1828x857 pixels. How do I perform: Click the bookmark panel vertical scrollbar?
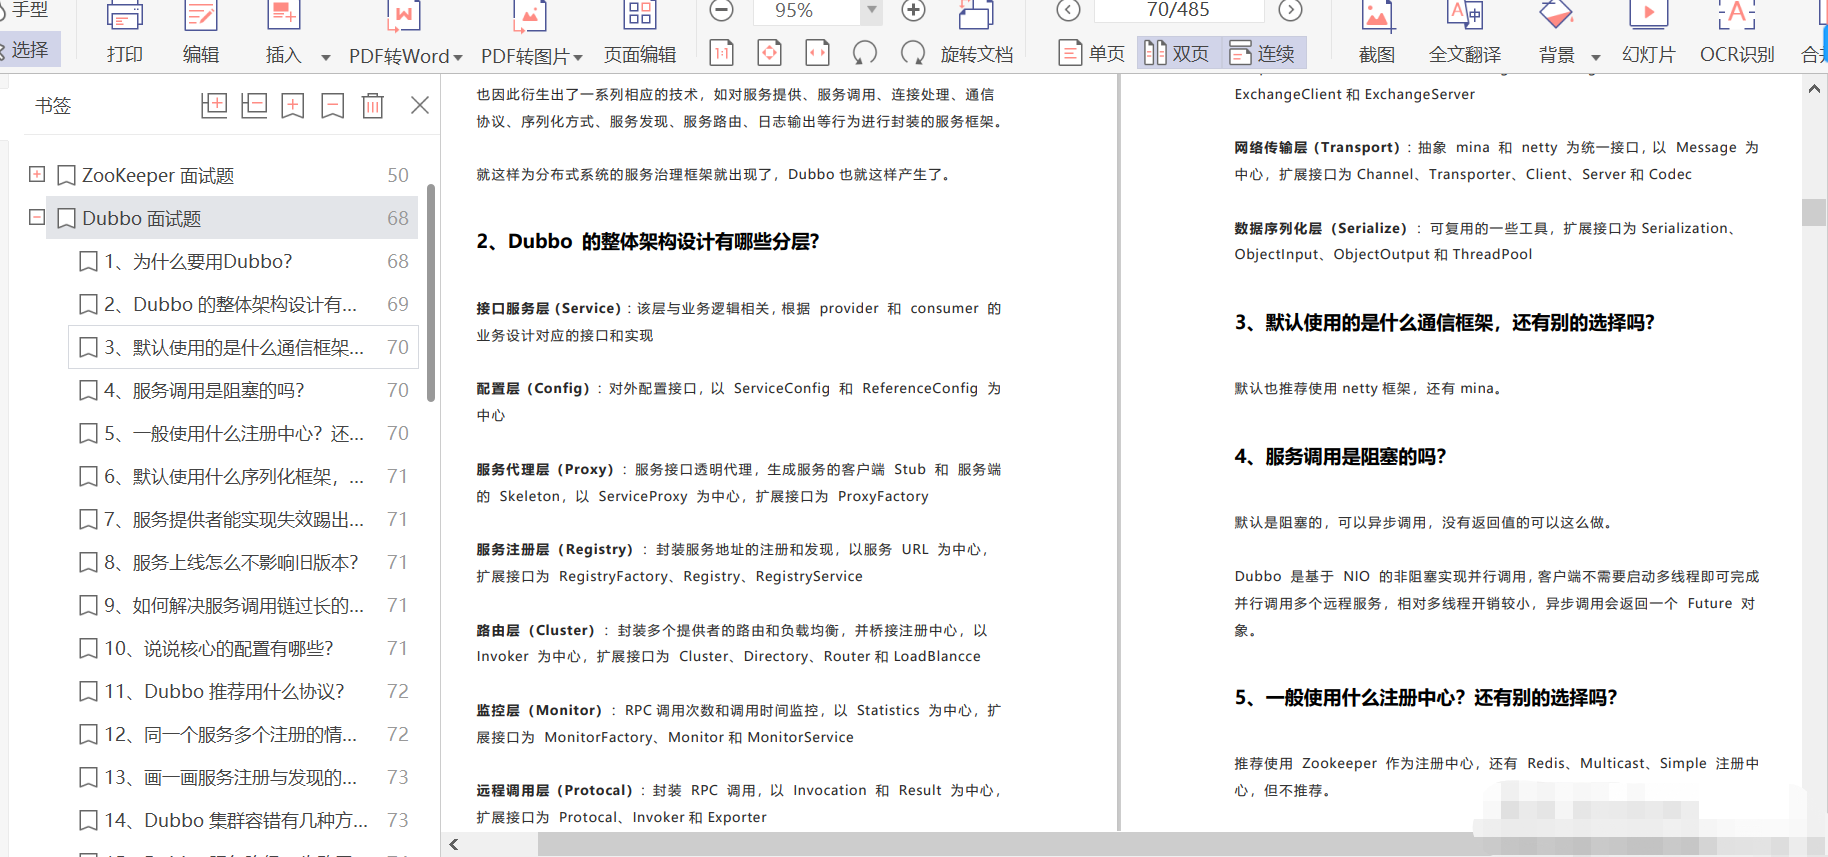coord(431,292)
